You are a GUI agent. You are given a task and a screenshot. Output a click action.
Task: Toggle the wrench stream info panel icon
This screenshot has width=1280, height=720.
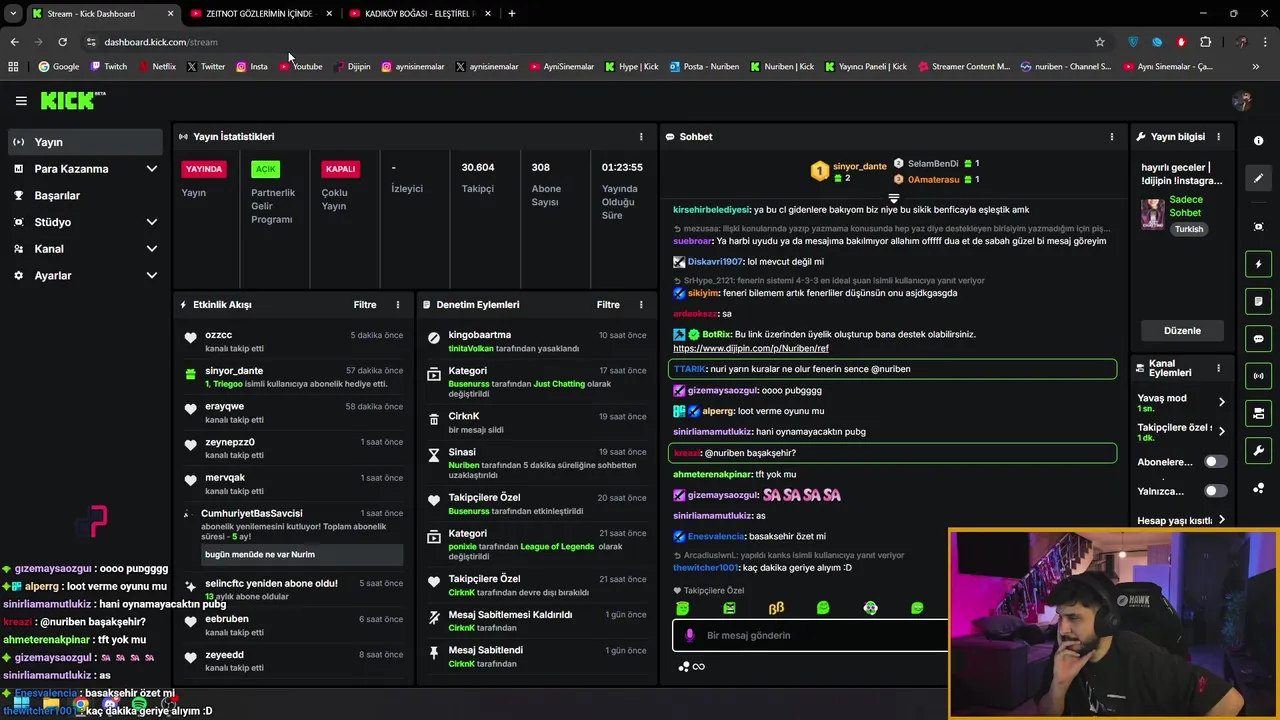(1258, 450)
